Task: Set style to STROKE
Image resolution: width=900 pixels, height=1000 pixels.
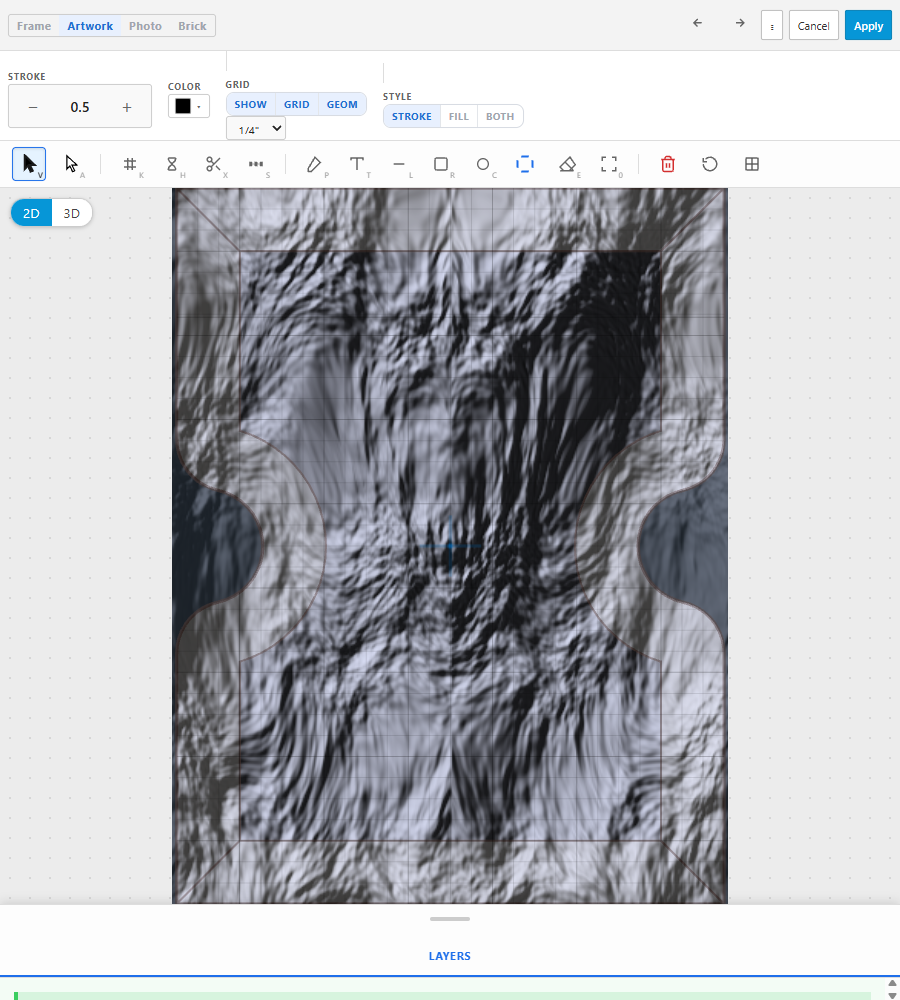Action: 411,117
